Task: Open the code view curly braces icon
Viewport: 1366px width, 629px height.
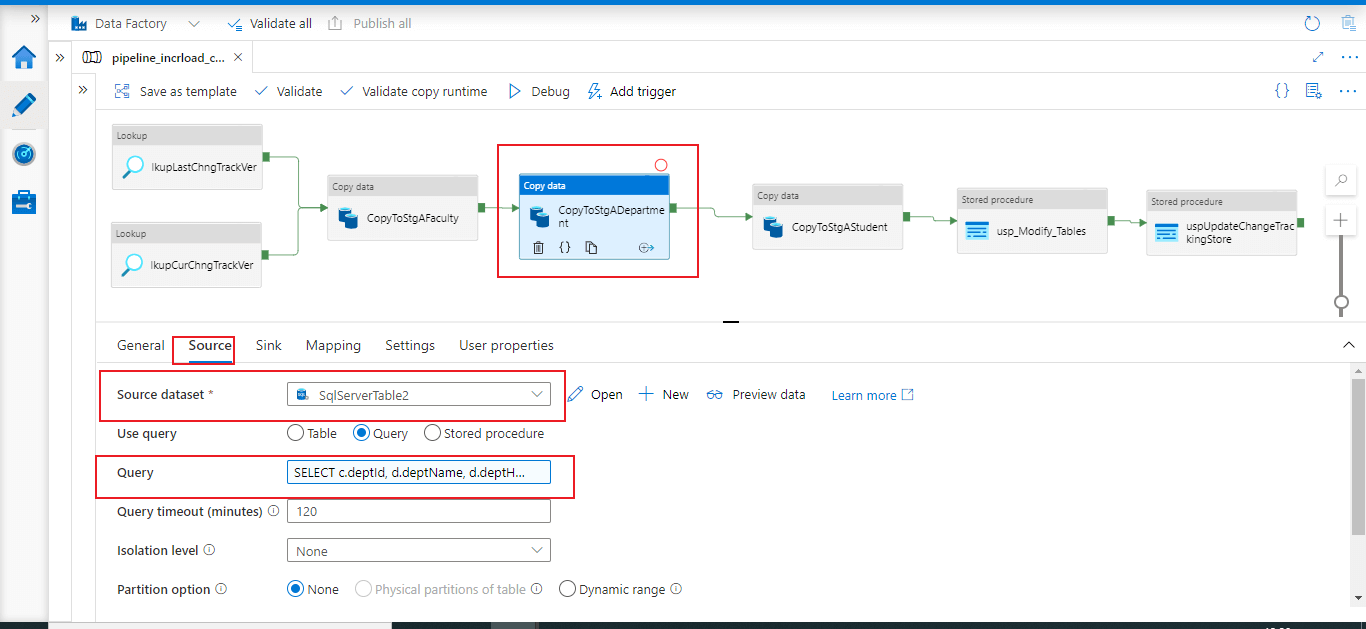Action: (1282, 90)
